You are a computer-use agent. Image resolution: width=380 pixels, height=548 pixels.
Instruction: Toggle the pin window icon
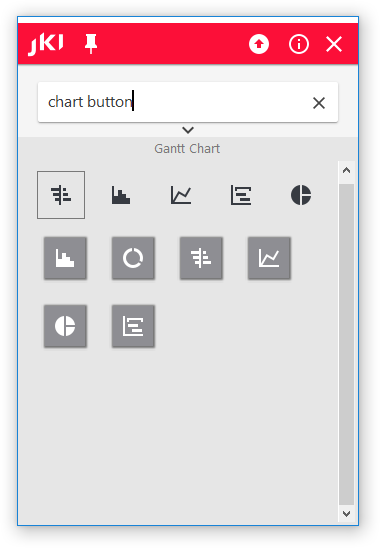click(x=91, y=44)
